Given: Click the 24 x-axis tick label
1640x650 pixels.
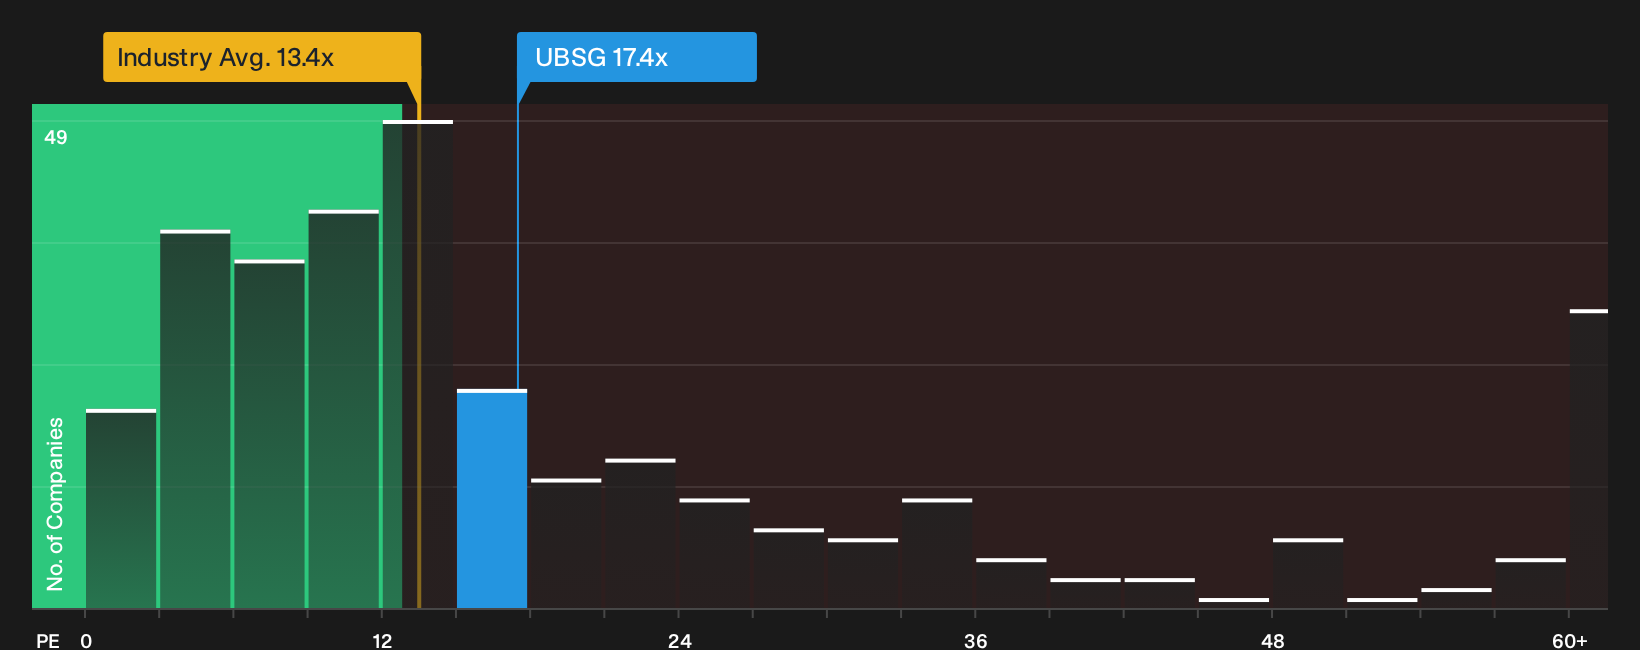Looking at the screenshot, I should click(680, 640).
